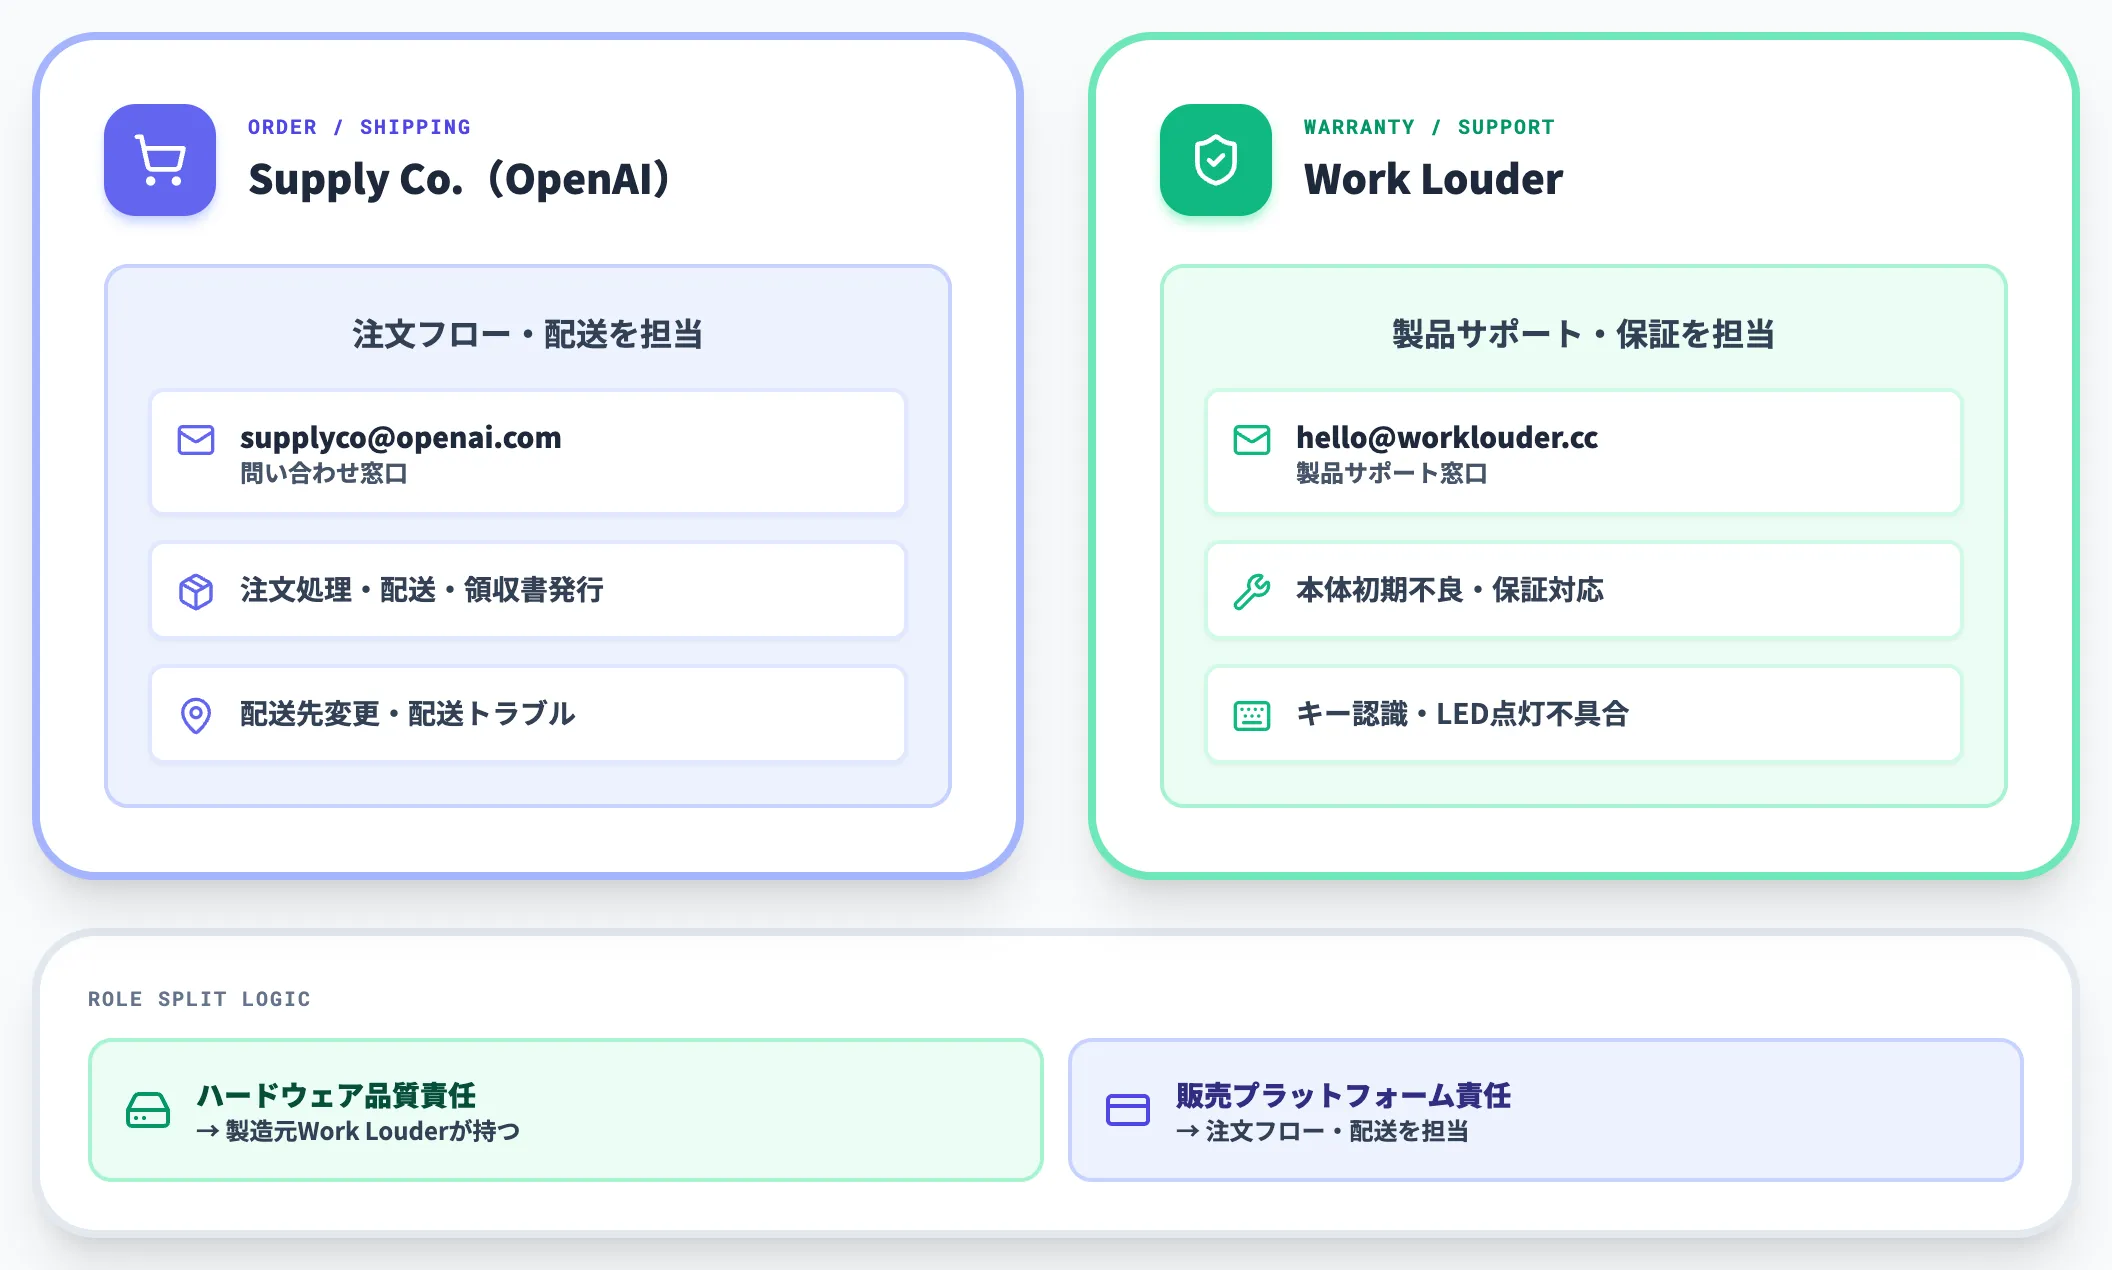Click the 製品サポート・保証を担当 title
The image size is (2112, 1270).
coord(1584,334)
